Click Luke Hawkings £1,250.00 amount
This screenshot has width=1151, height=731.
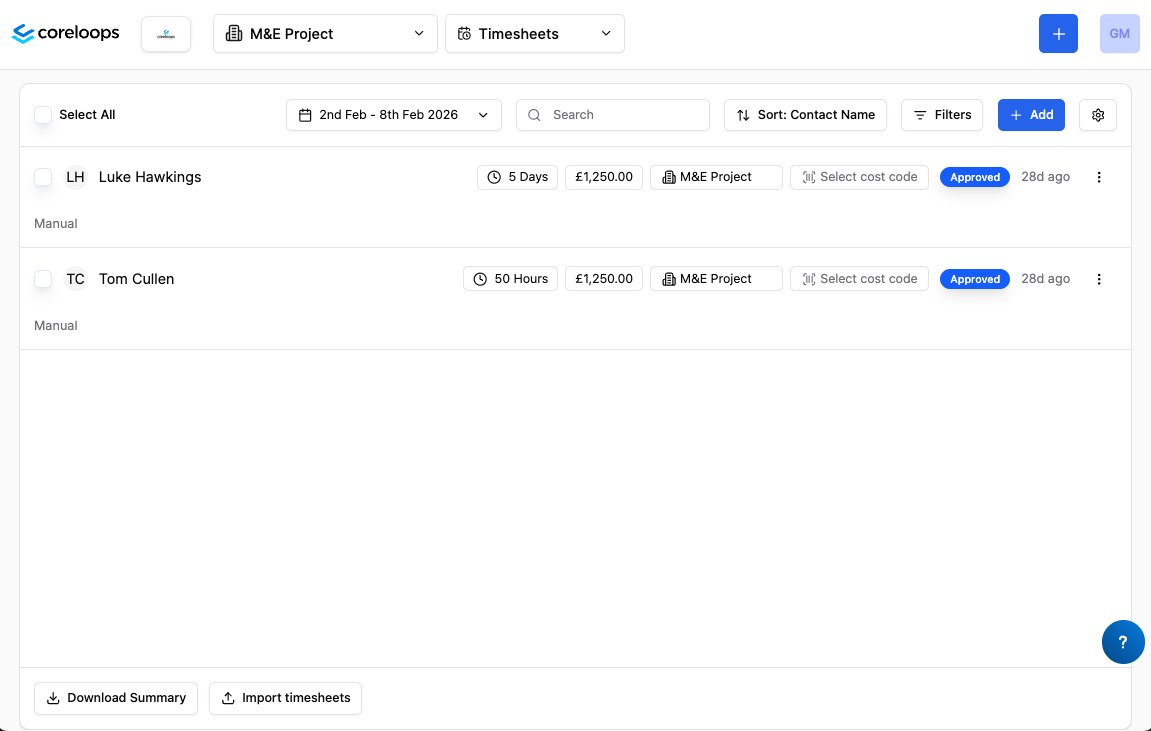pos(603,177)
